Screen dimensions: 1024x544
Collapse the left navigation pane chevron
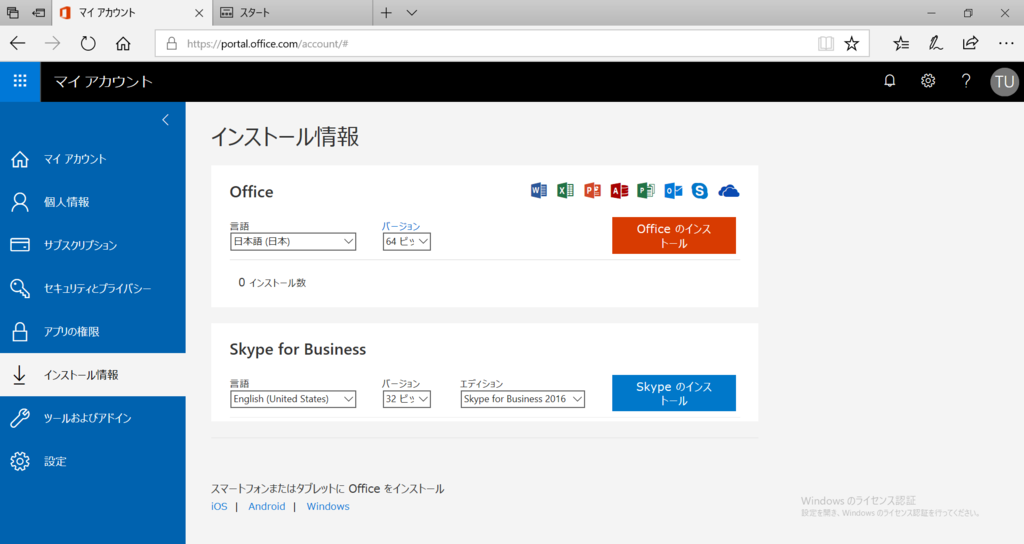165,120
